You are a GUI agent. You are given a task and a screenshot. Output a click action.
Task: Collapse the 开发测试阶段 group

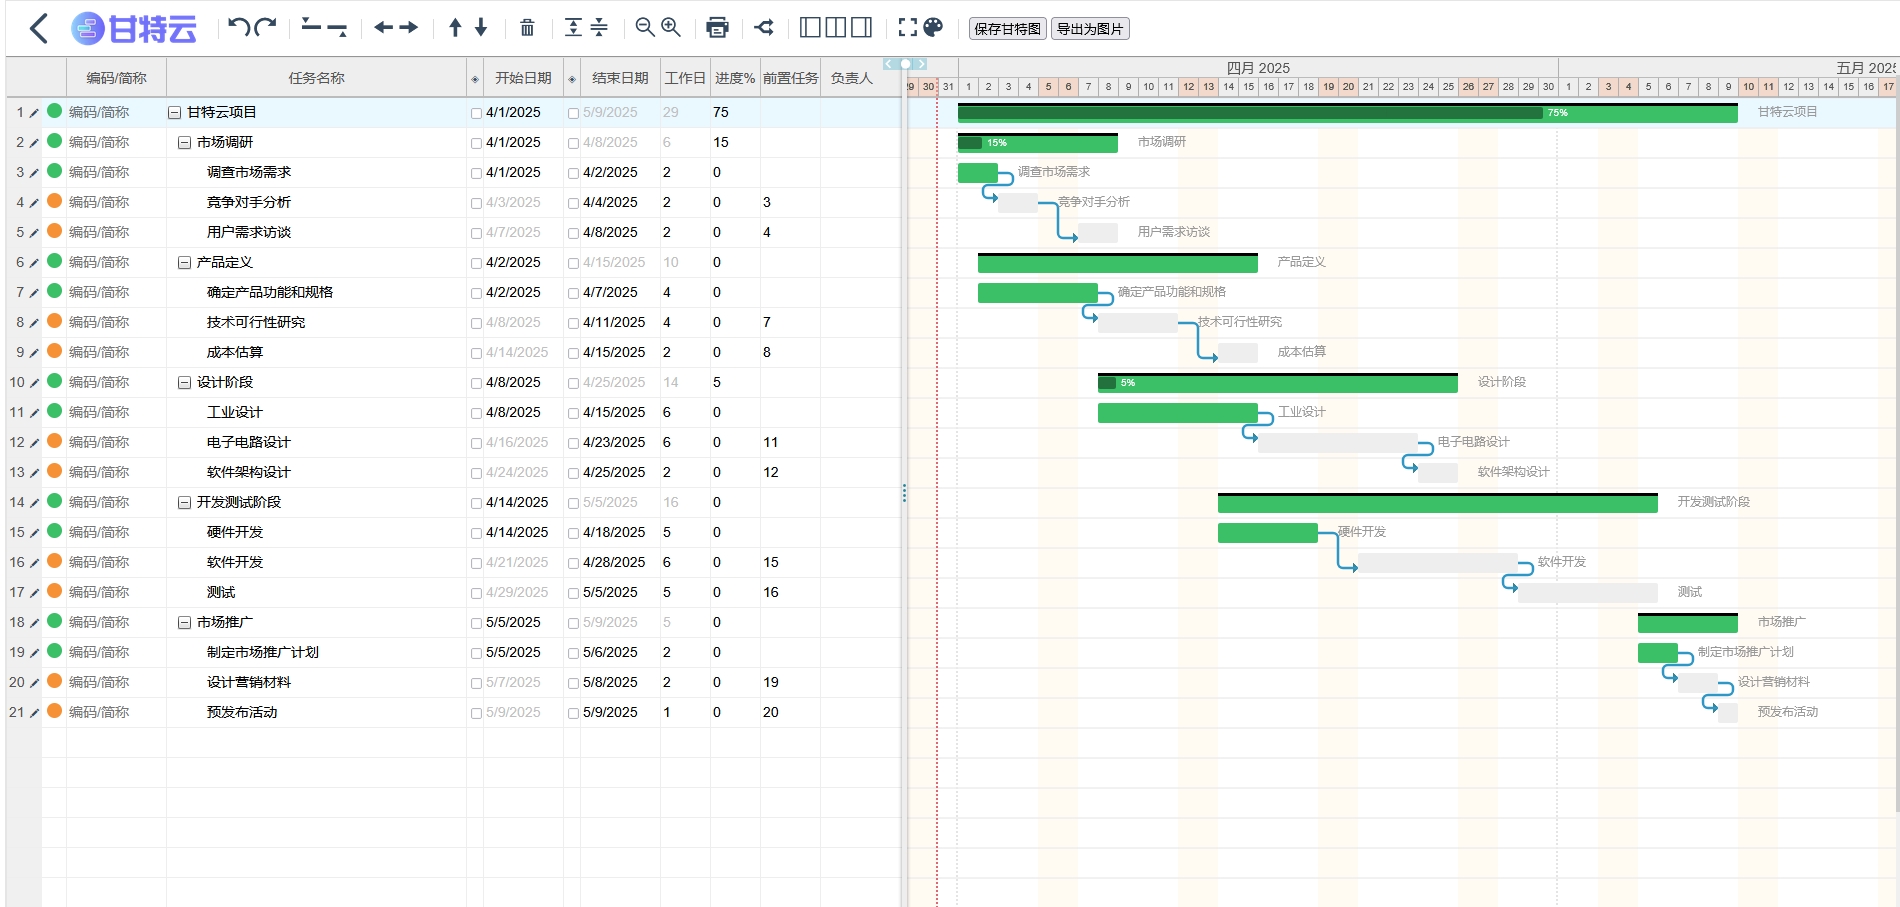(x=184, y=503)
